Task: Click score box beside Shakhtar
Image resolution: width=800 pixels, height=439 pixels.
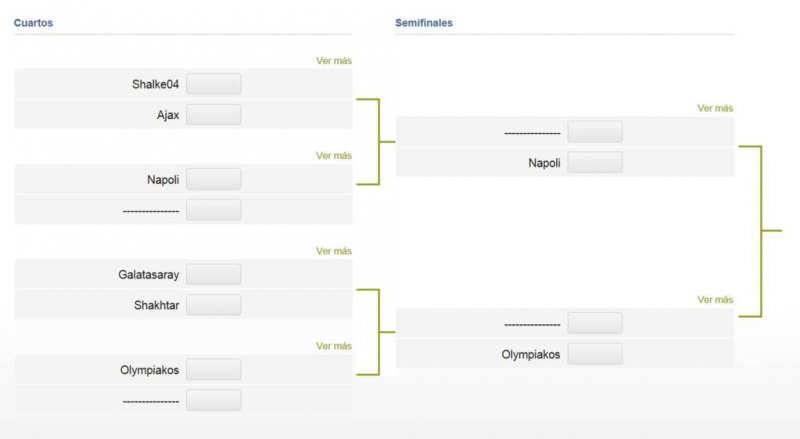Action: pos(214,305)
